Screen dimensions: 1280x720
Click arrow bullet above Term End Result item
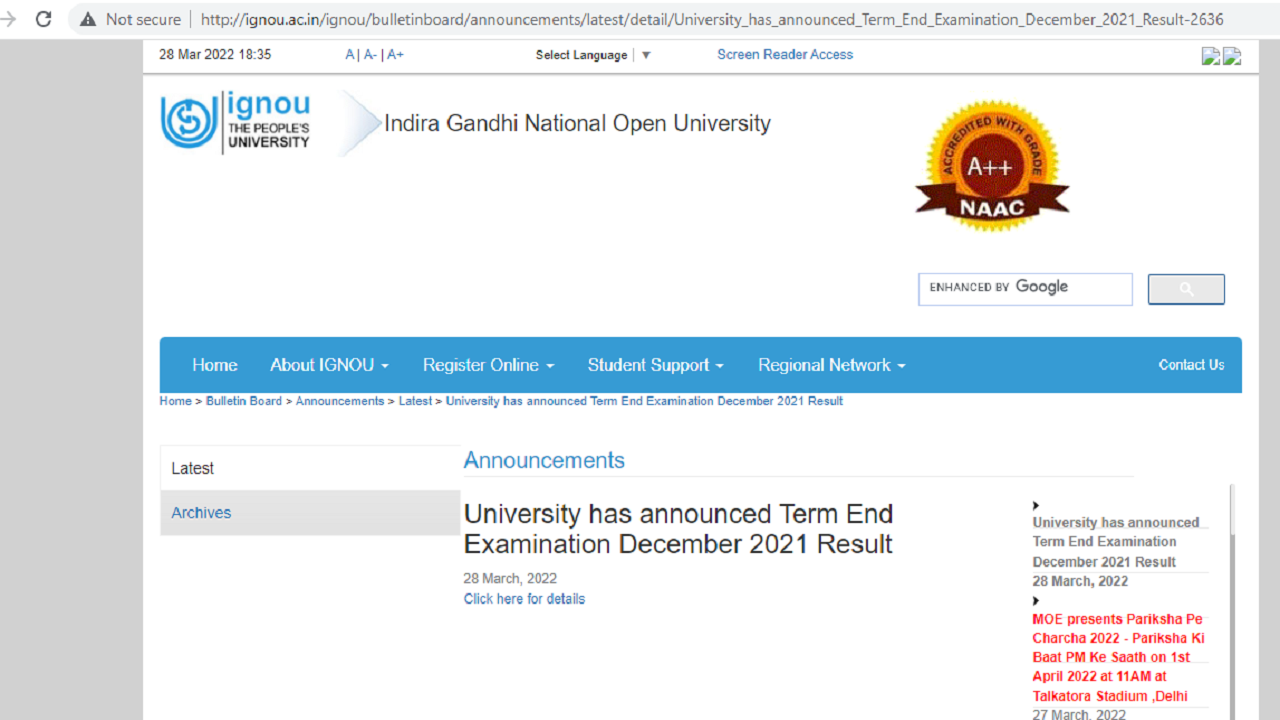pos(1036,506)
